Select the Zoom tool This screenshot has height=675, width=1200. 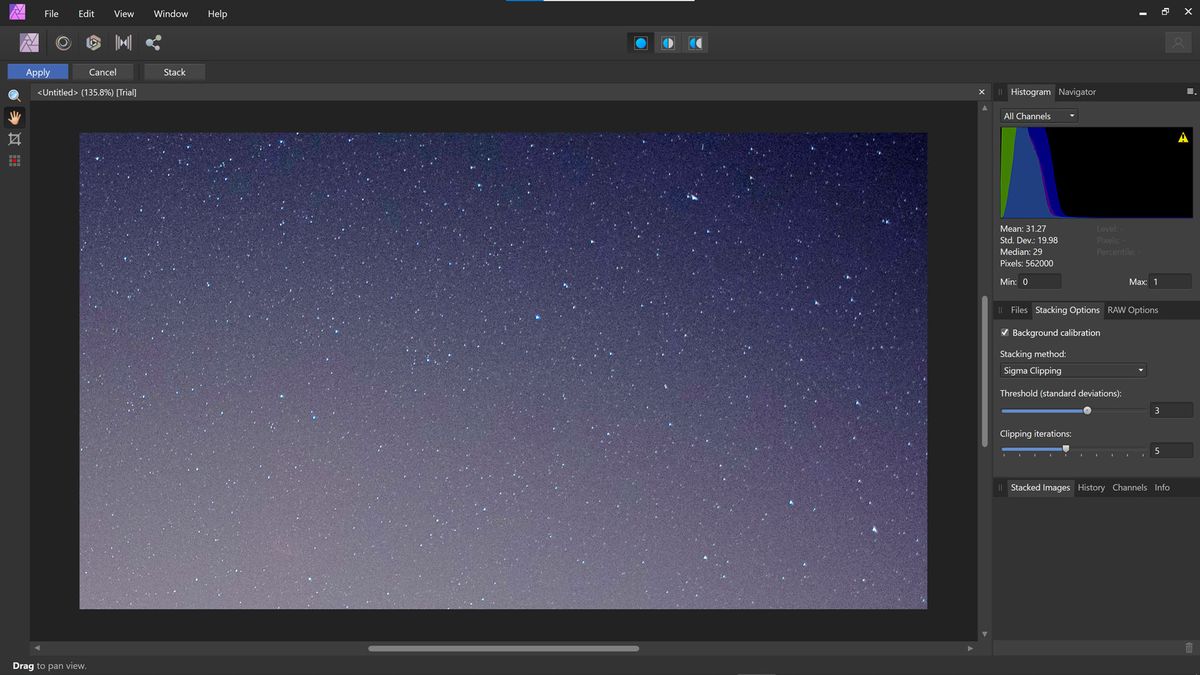click(14, 95)
